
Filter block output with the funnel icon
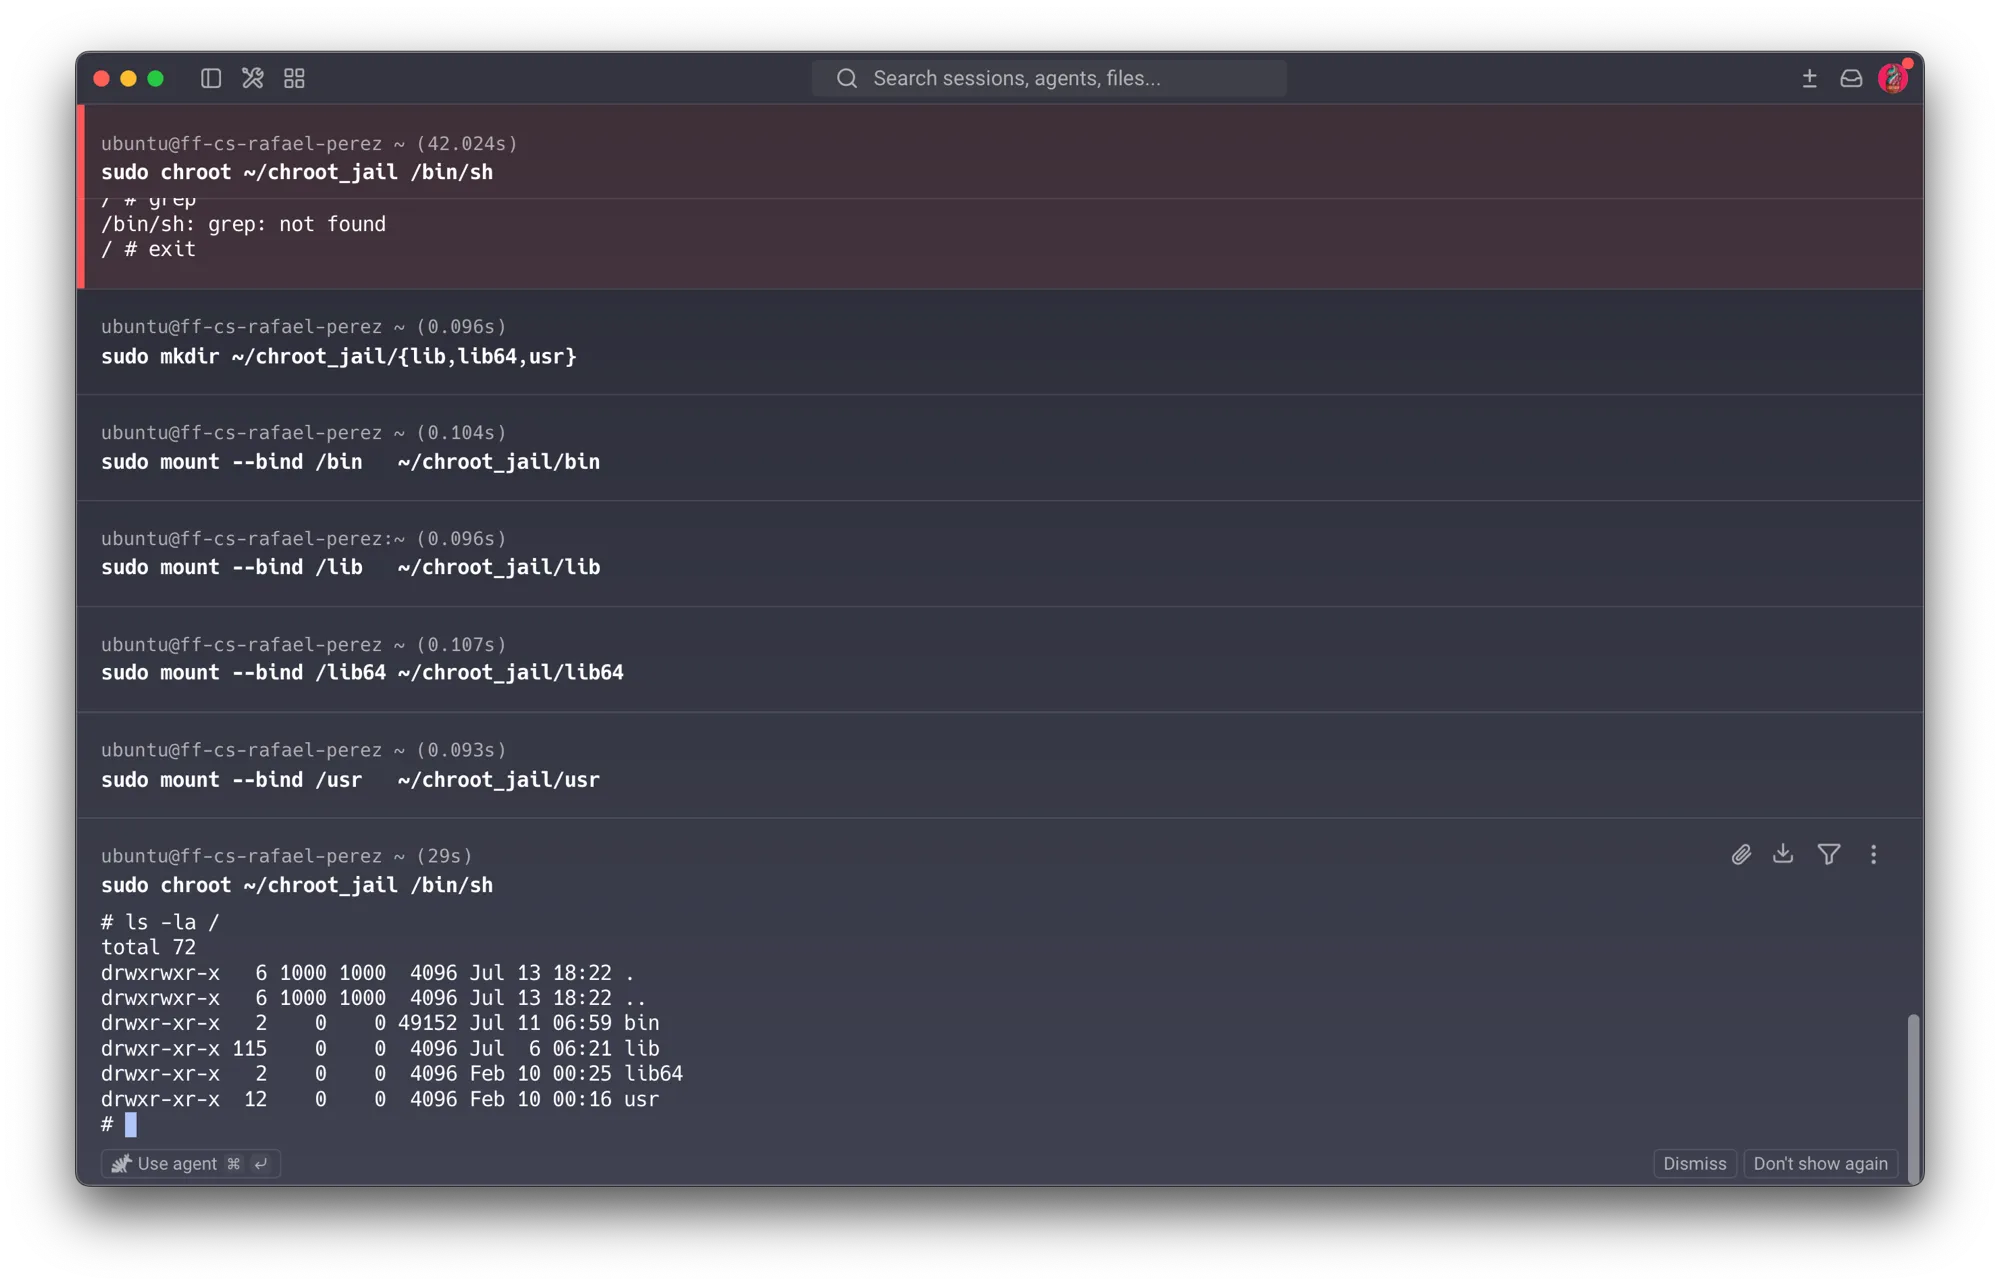pos(1828,855)
